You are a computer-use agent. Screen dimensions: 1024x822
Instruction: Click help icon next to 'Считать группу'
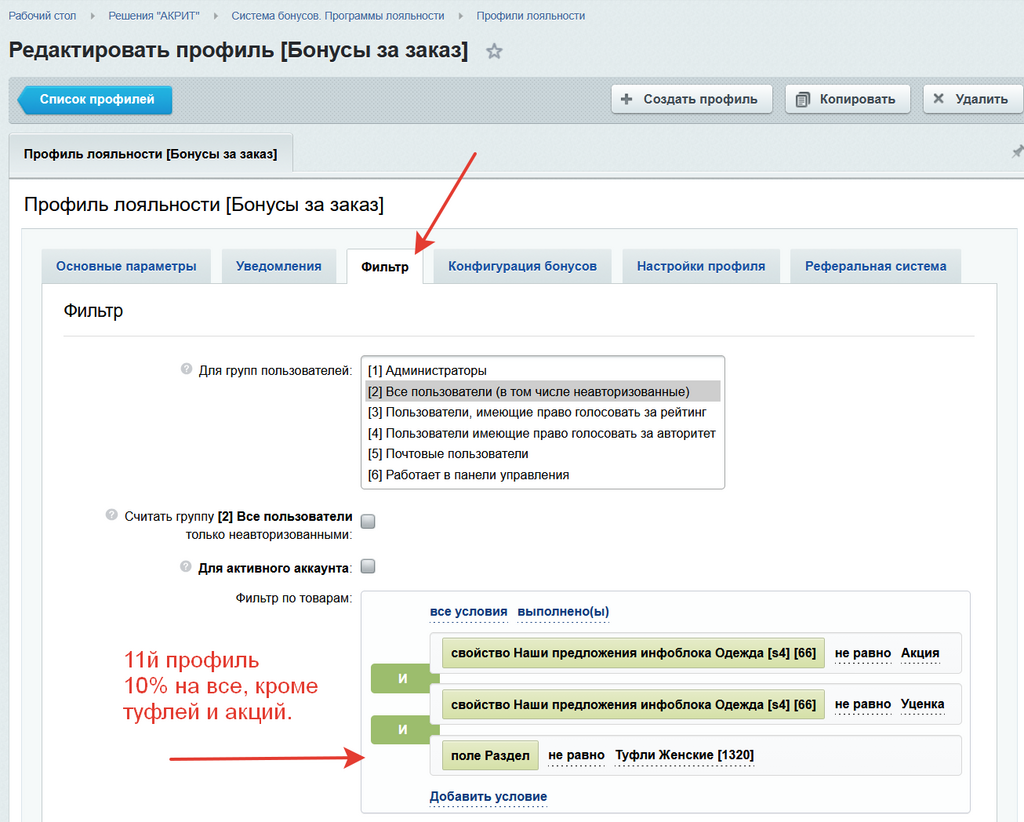(x=112, y=515)
